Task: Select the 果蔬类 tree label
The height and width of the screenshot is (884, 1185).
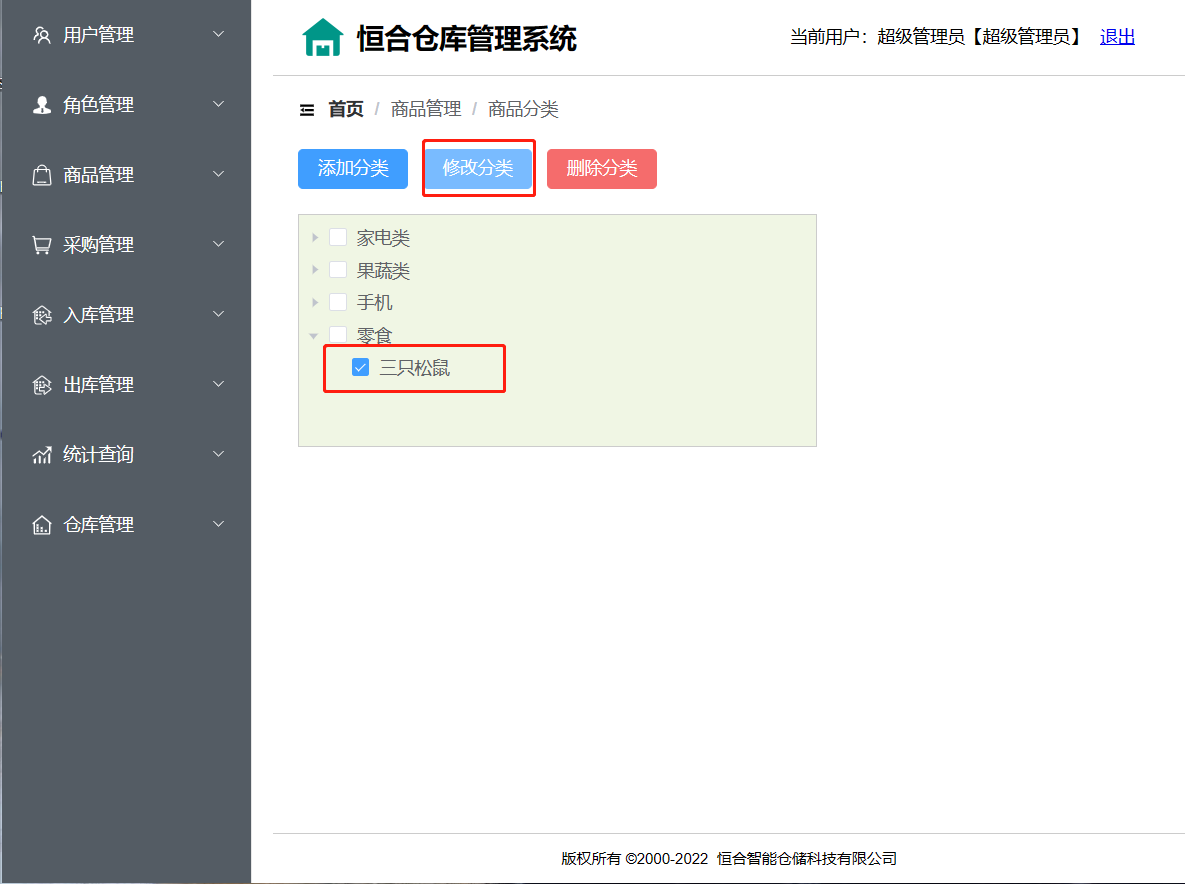Action: click(x=383, y=270)
